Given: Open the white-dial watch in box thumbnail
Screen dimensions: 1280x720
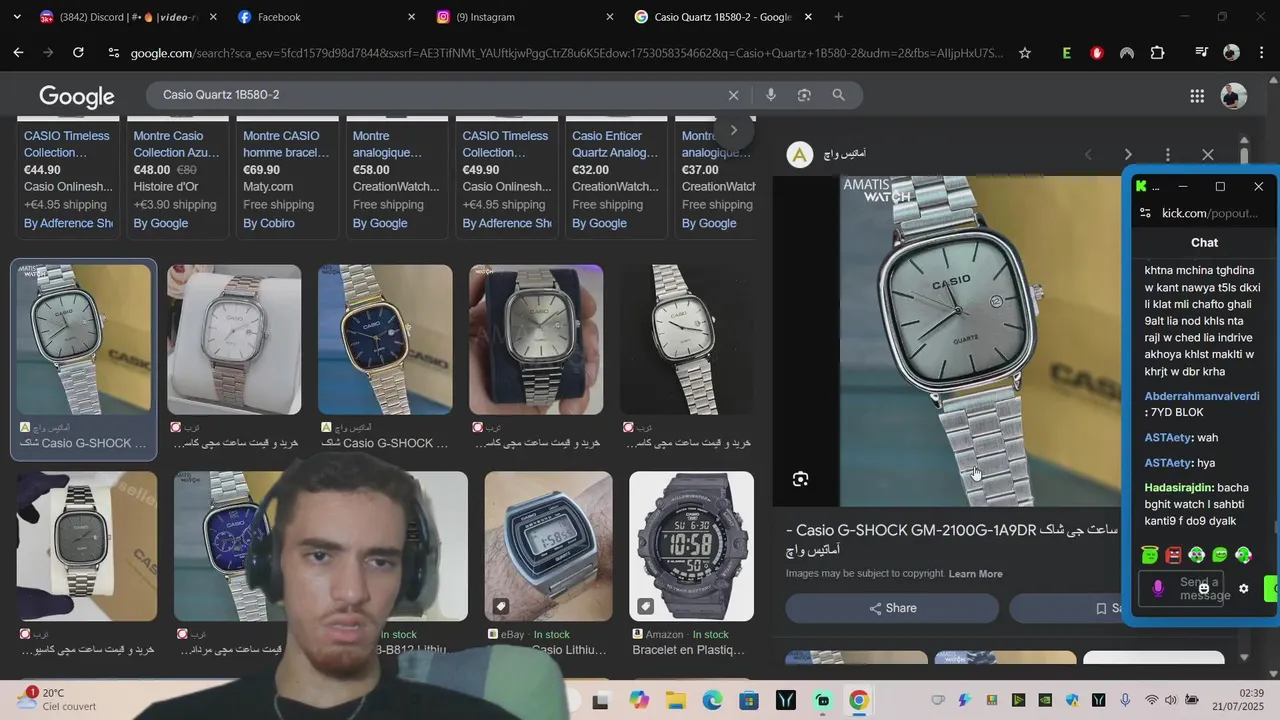Looking at the screenshot, I should click(234, 340).
